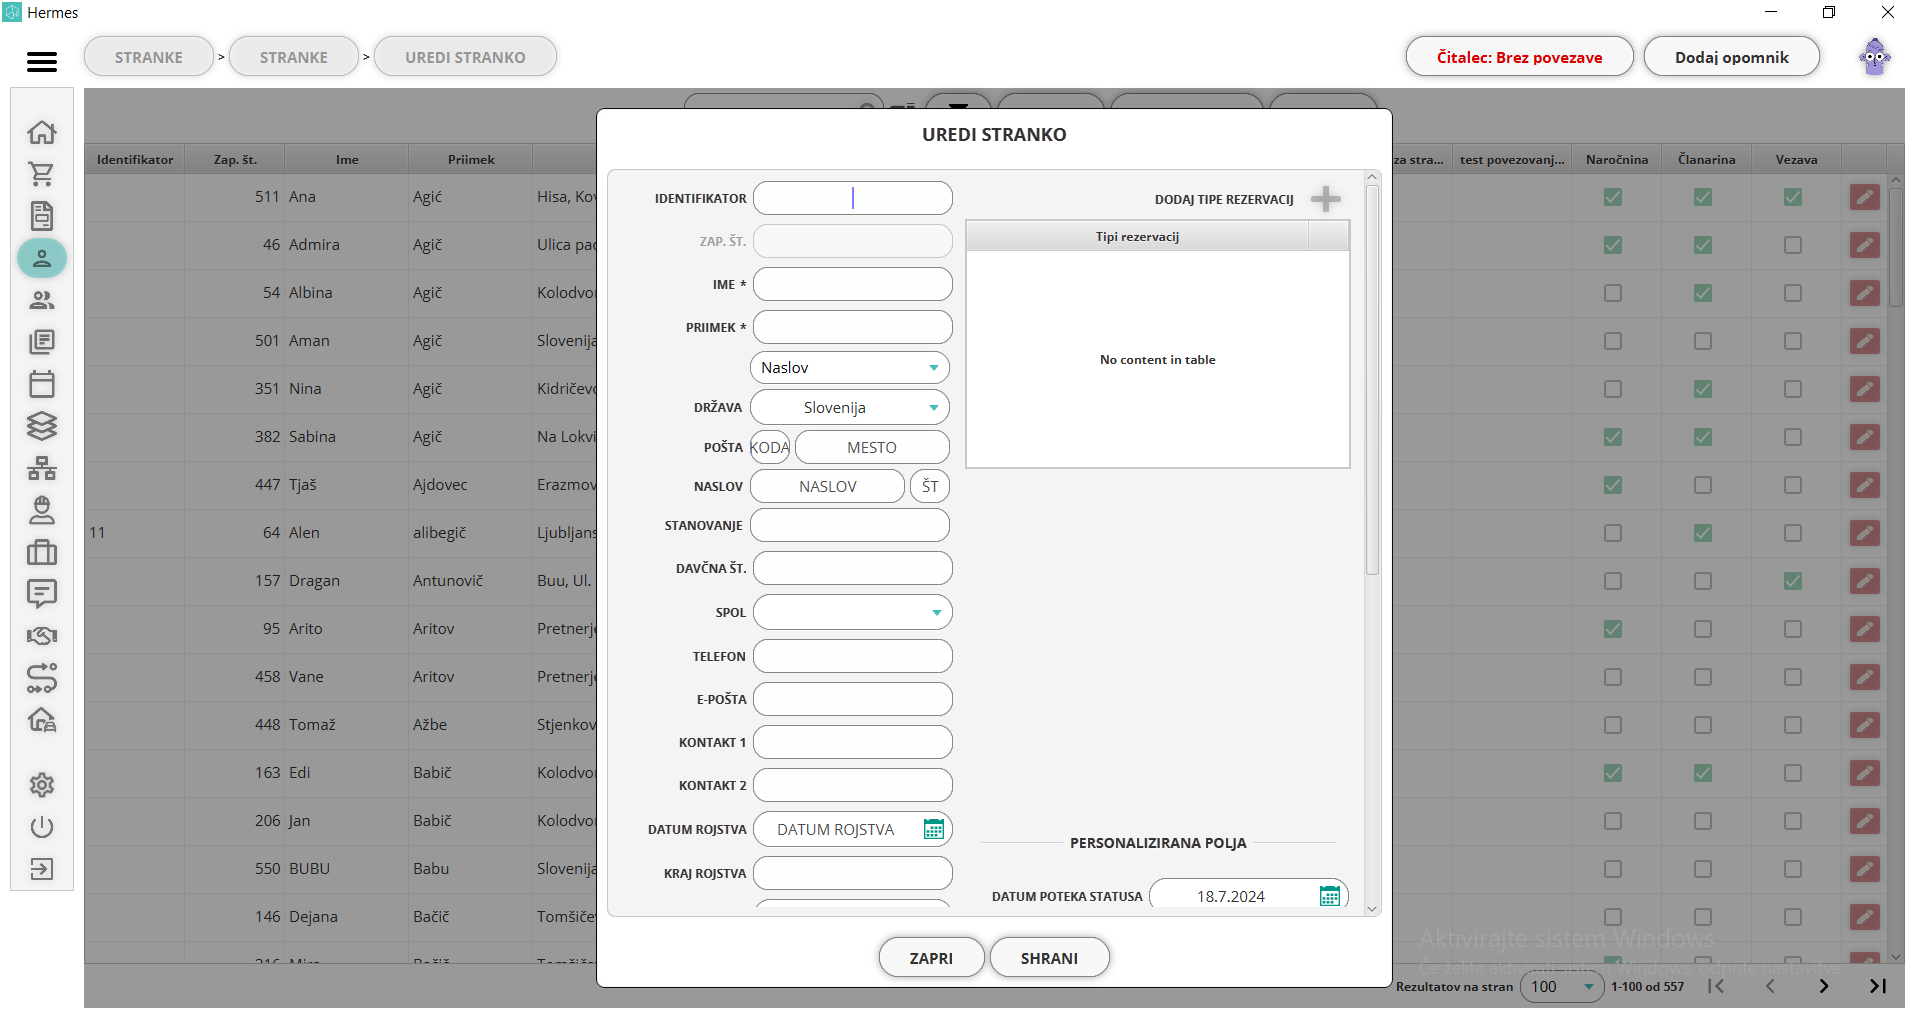The image size is (1920, 1024).
Task: Click the logout arrow sidebar icon
Action: point(42,869)
